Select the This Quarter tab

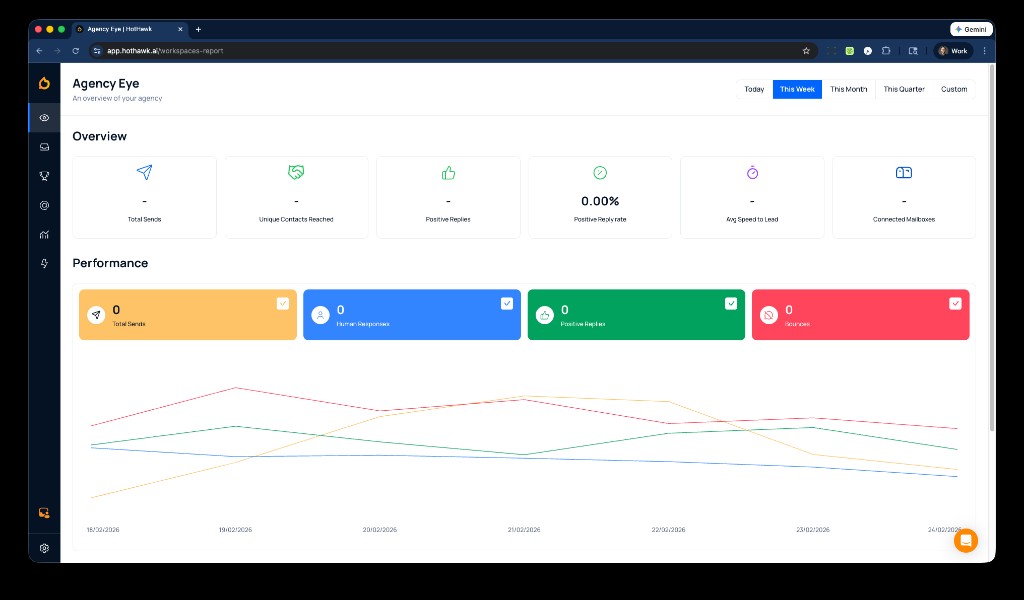coord(903,89)
